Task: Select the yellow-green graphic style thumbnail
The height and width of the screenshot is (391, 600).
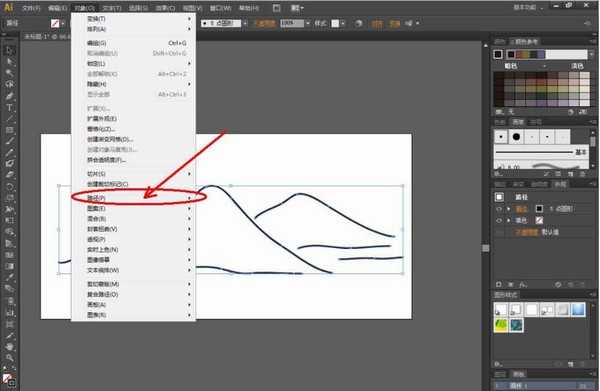Action: pyautogui.click(x=501, y=325)
